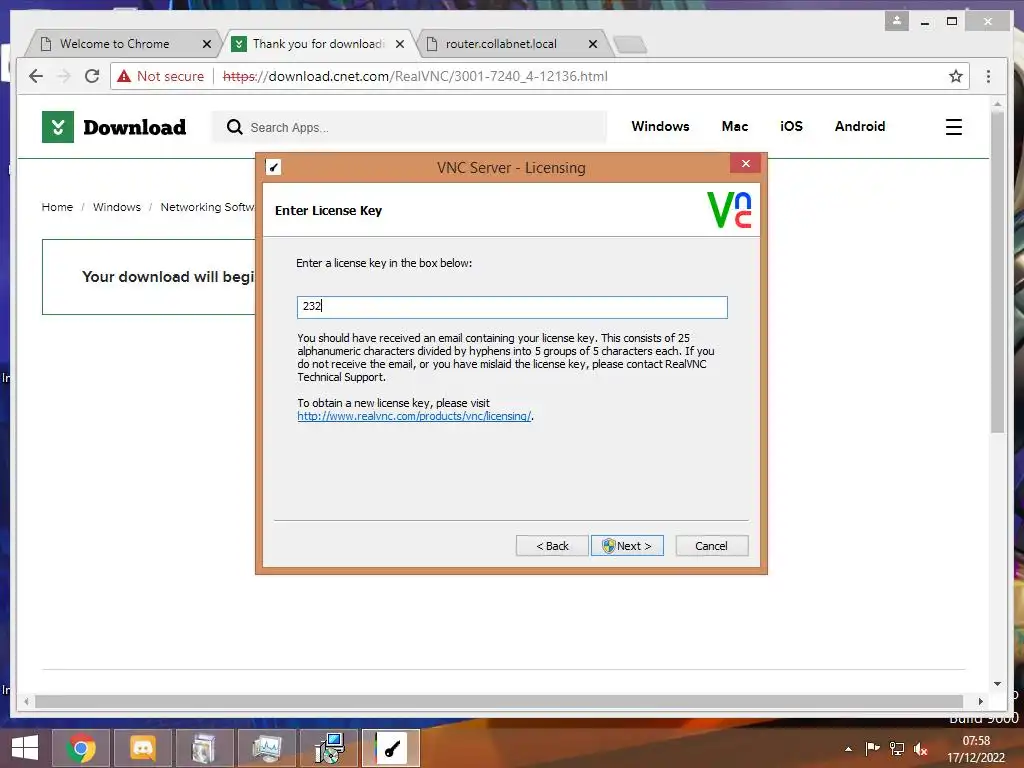Click the VNC Licensing dialog title icon
This screenshot has width=1024, height=768.
(274, 167)
